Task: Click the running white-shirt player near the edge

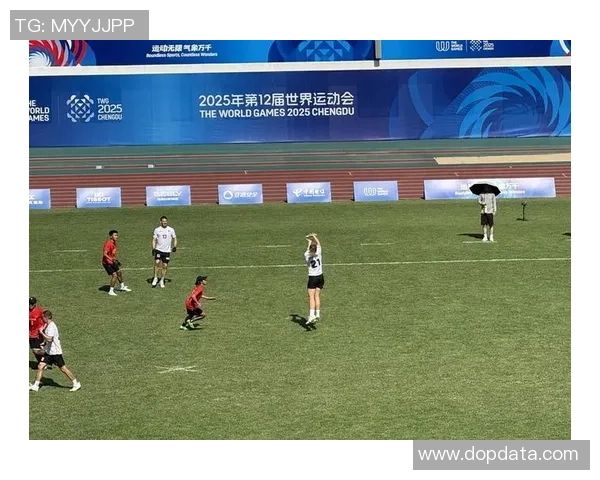Action: pos(54,351)
